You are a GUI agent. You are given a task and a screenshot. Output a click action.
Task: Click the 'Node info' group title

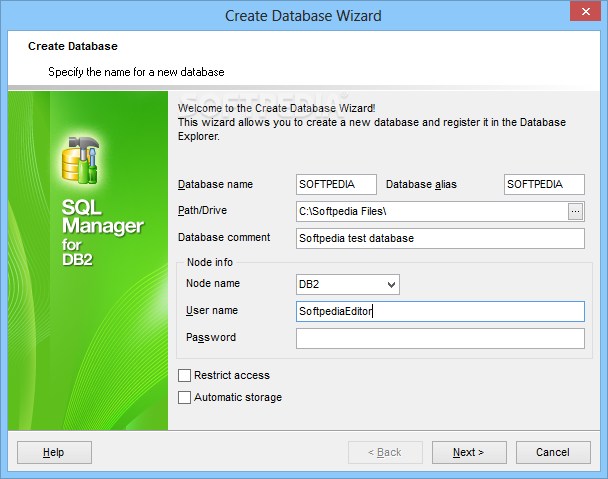pyautogui.click(x=210, y=262)
